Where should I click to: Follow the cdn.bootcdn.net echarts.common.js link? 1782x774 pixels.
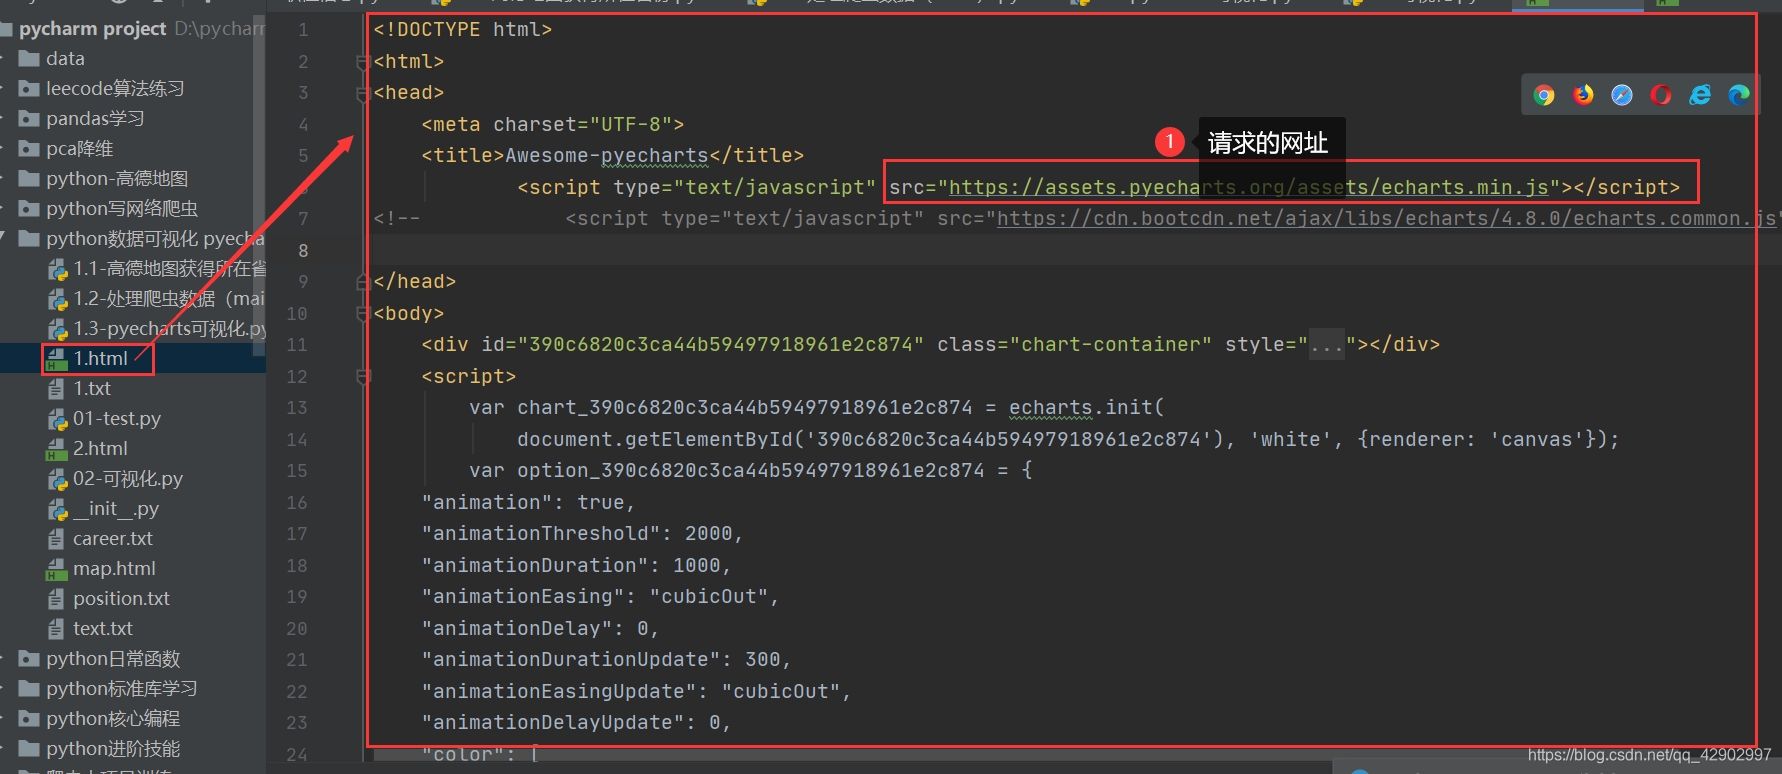(1387, 218)
